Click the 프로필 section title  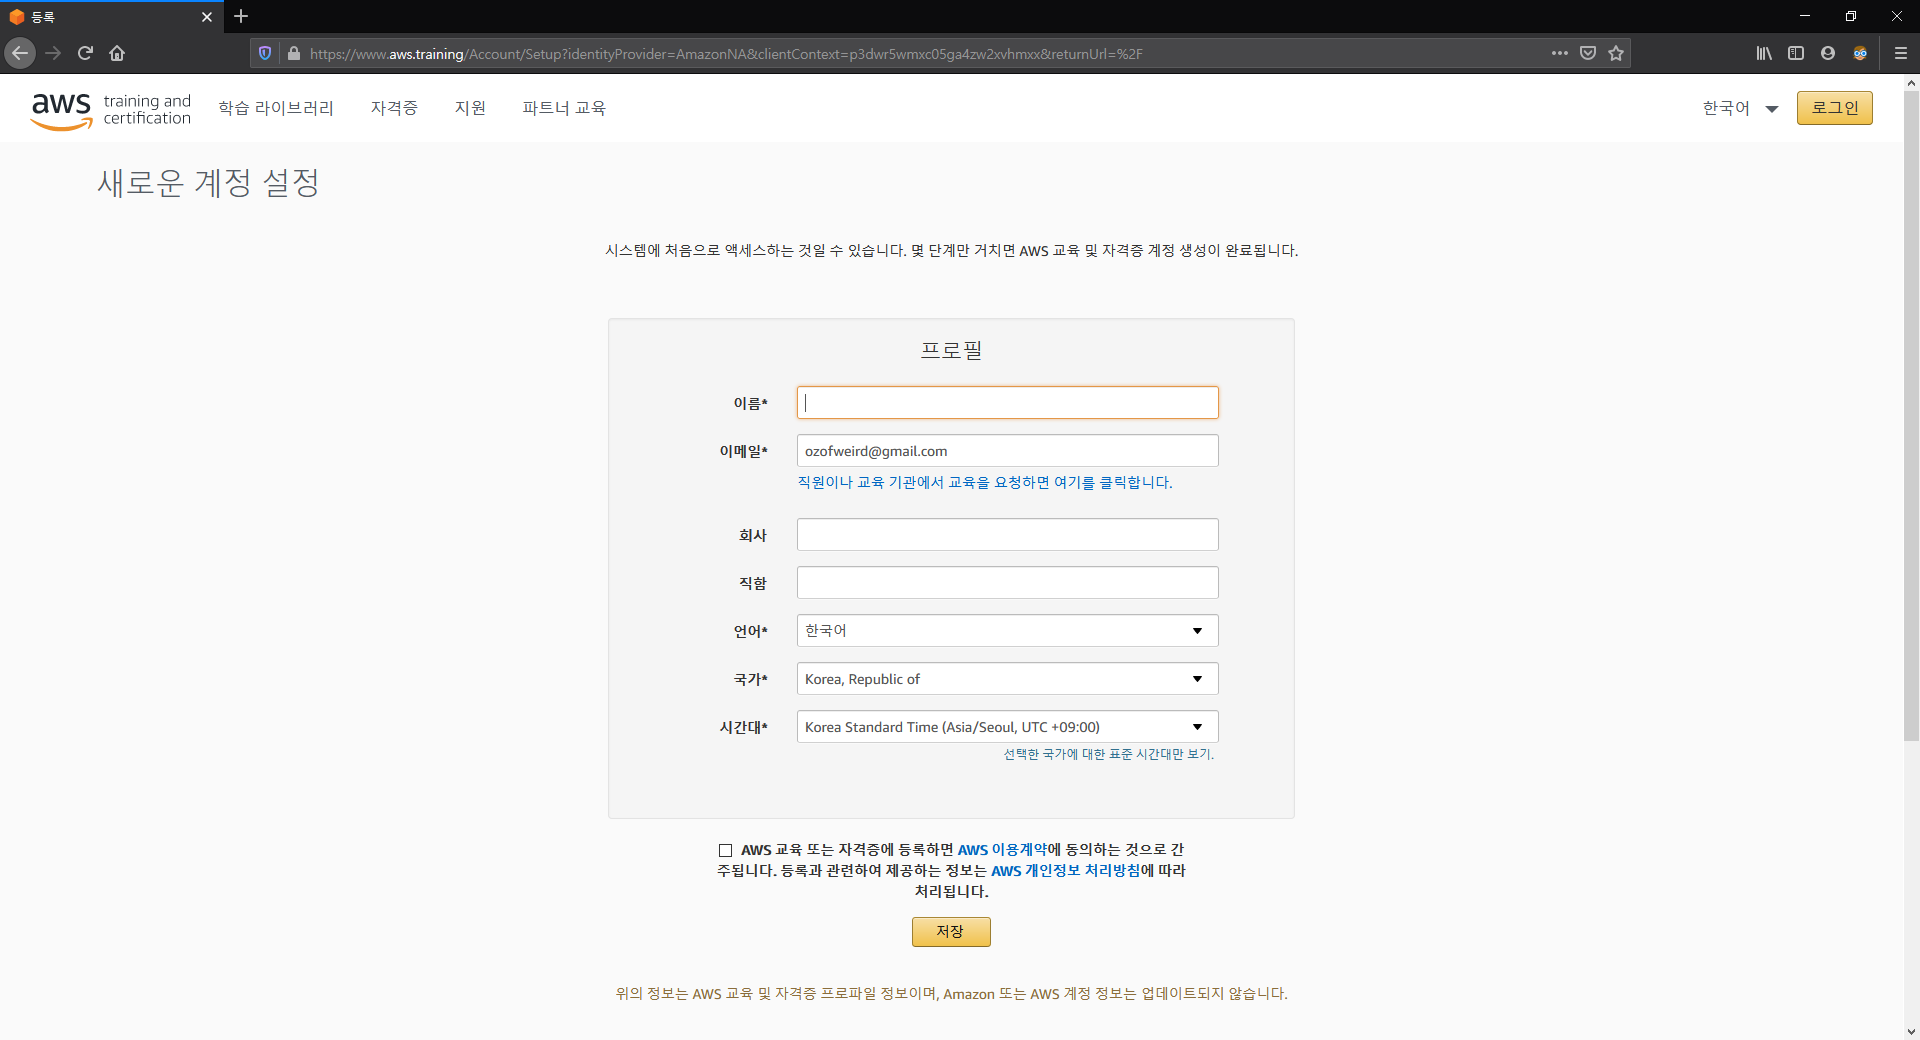951,350
